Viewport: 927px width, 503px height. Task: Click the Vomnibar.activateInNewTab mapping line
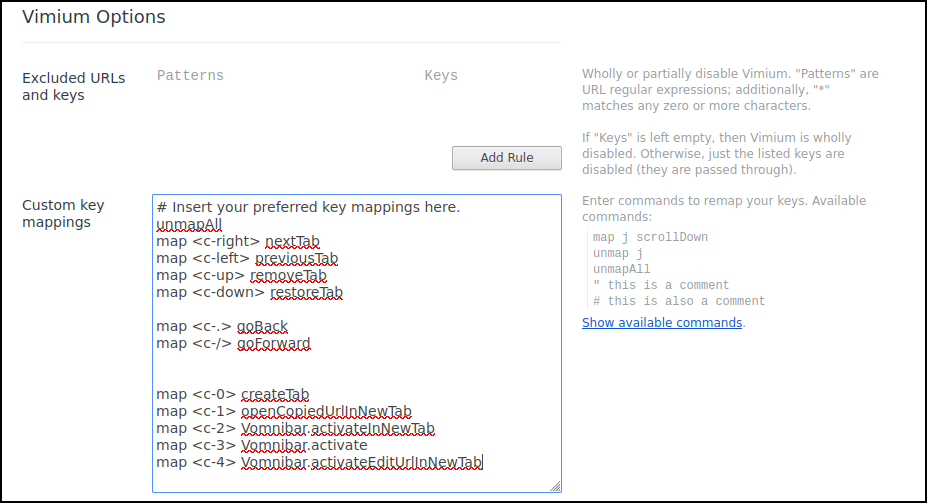295,429
